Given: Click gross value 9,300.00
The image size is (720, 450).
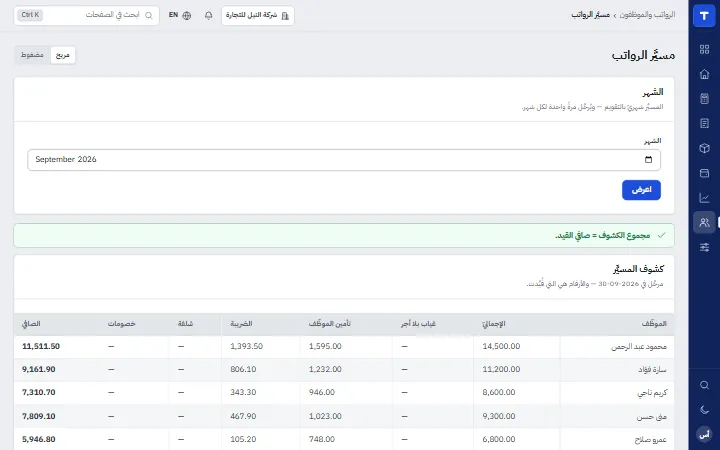Looking at the screenshot, I should [x=499, y=416].
